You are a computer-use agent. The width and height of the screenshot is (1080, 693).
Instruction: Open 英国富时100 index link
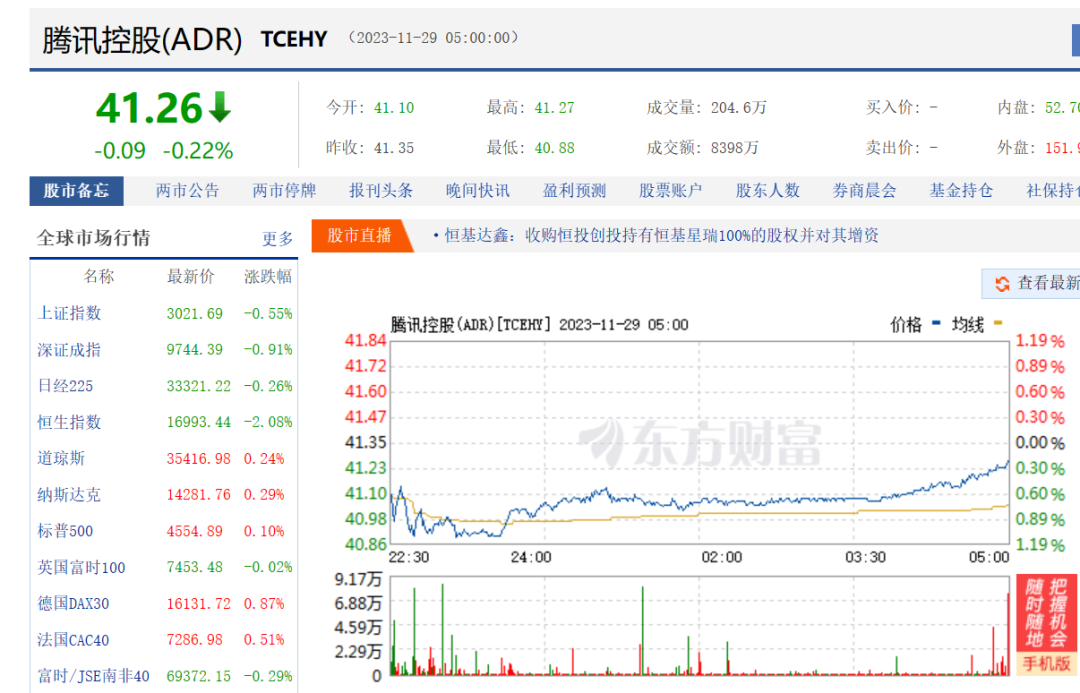(81, 568)
